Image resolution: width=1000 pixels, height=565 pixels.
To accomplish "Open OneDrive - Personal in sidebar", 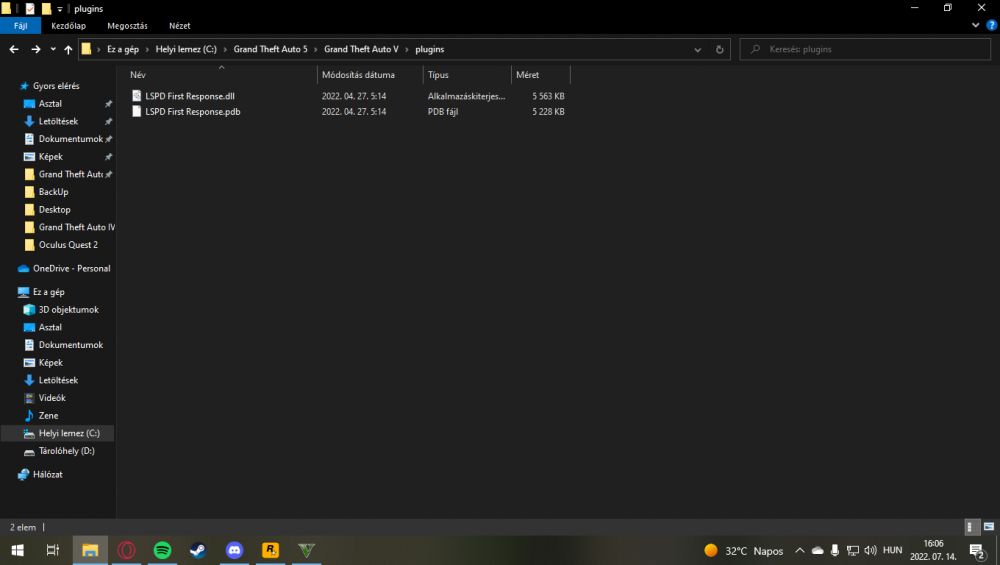I will [x=71, y=268].
